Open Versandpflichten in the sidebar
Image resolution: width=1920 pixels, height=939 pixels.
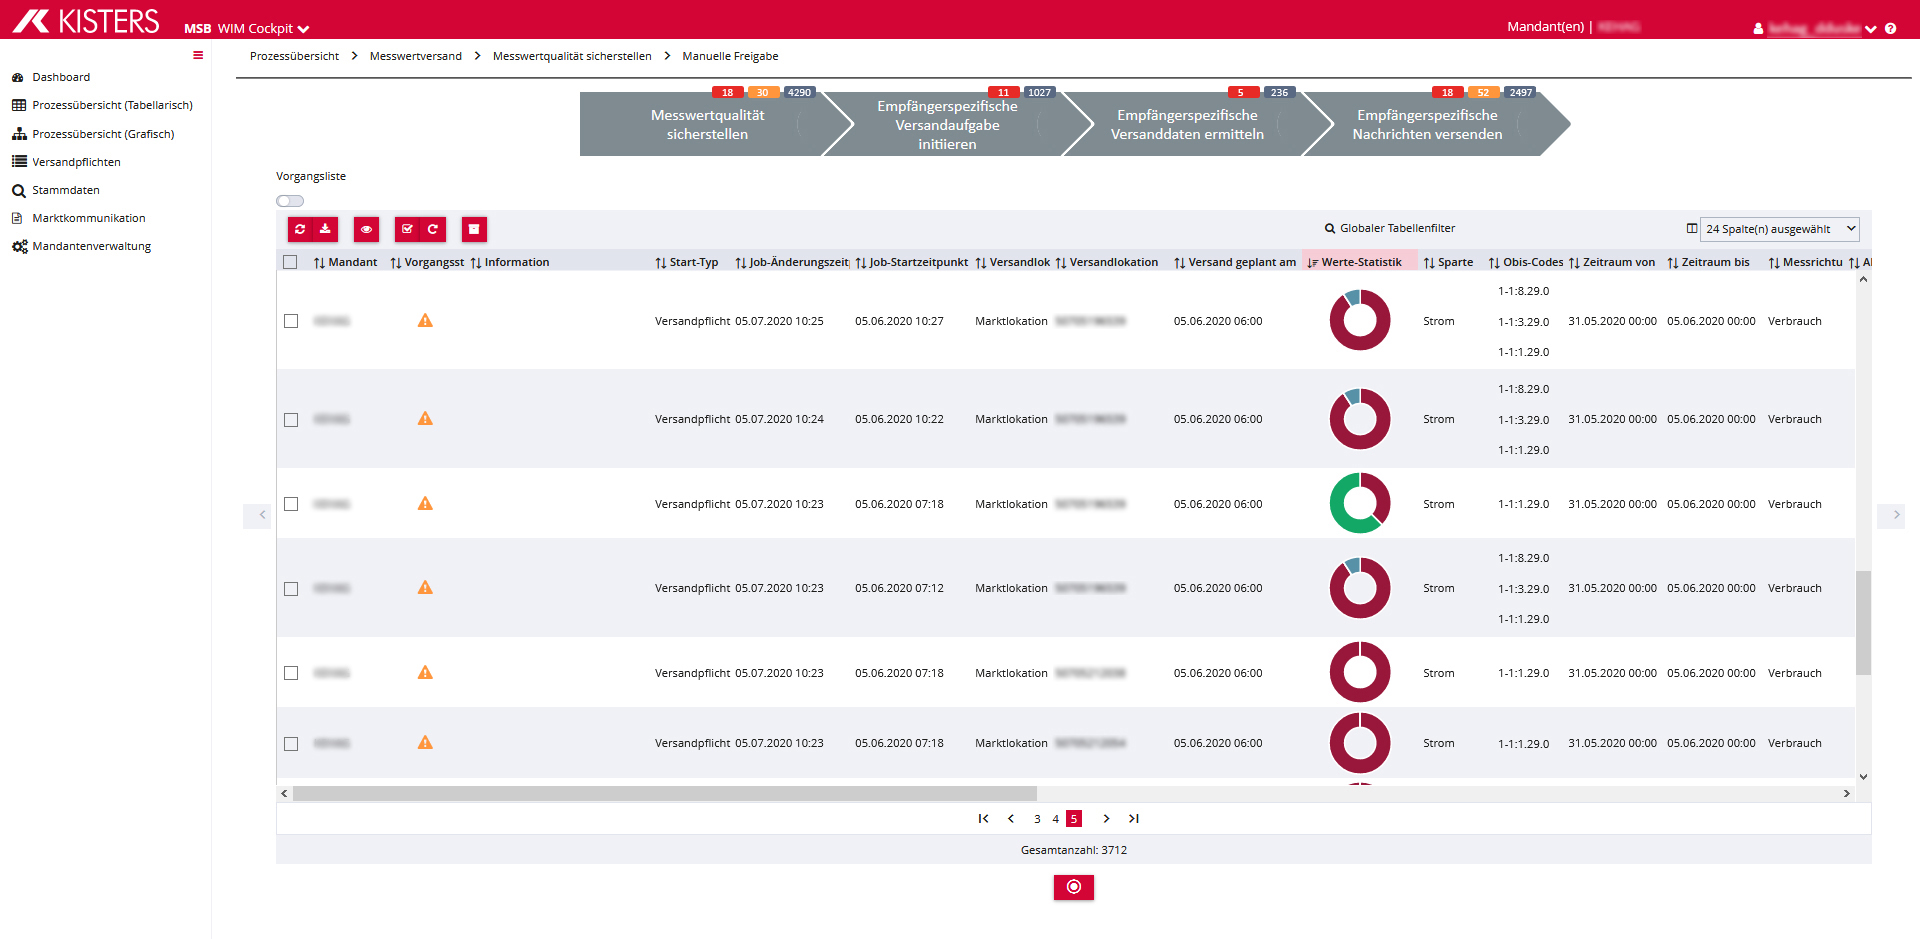point(76,162)
